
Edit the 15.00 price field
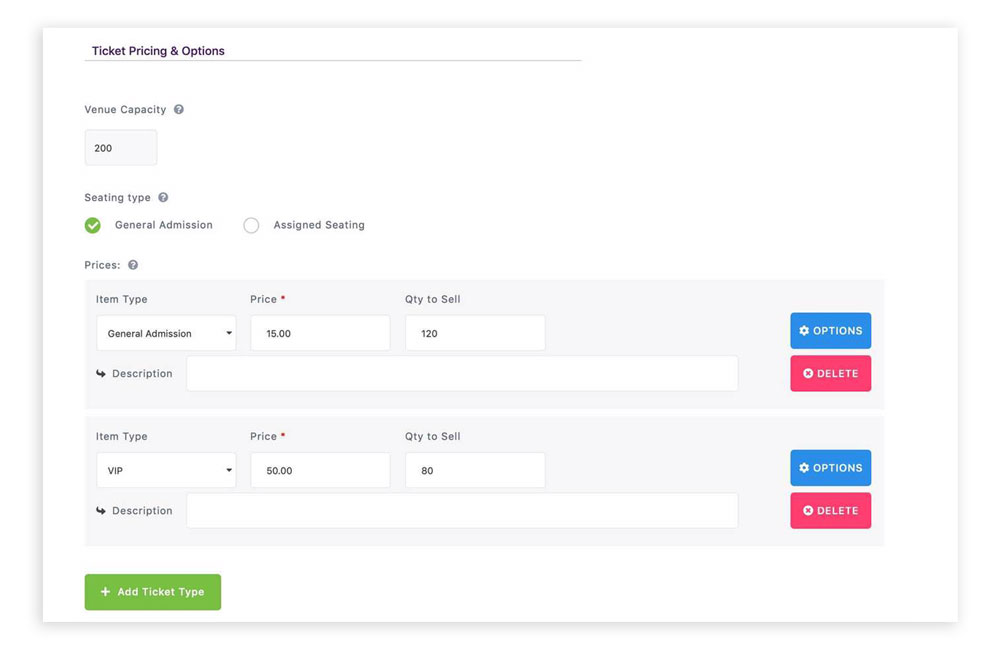pos(320,333)
